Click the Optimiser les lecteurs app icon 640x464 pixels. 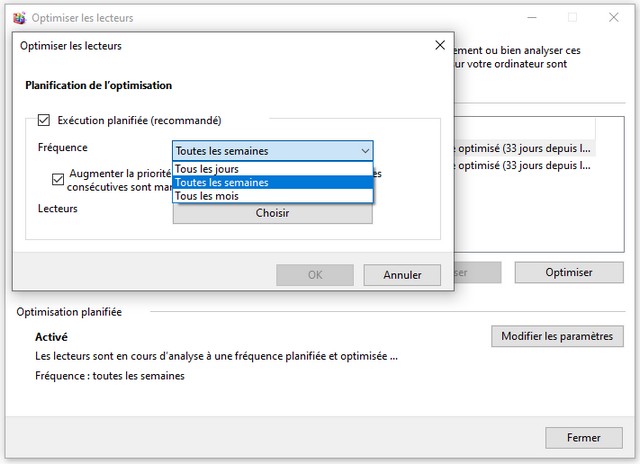(x=19, y=18)
